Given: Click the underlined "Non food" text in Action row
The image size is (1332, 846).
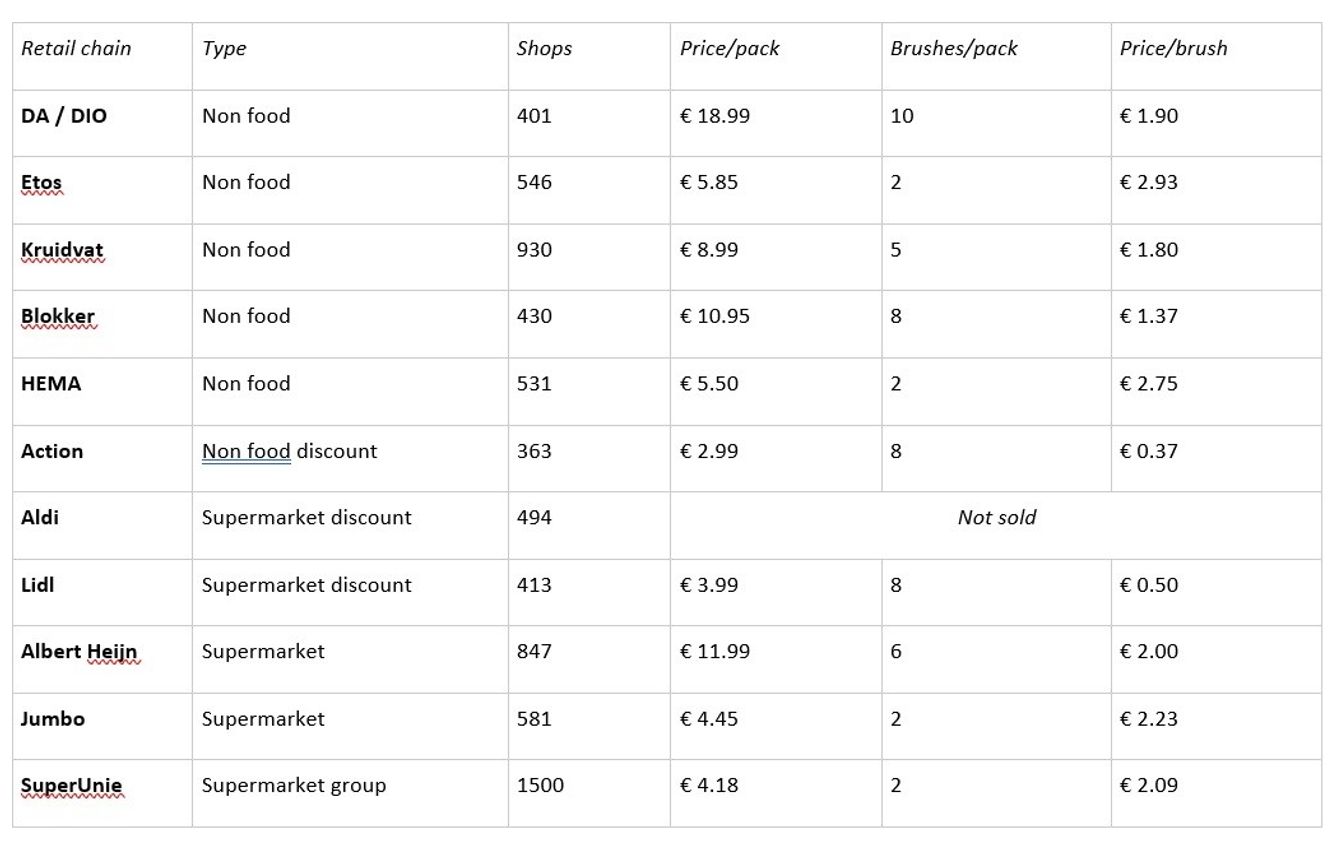Looking at the screenshot, I should (246, 451).
